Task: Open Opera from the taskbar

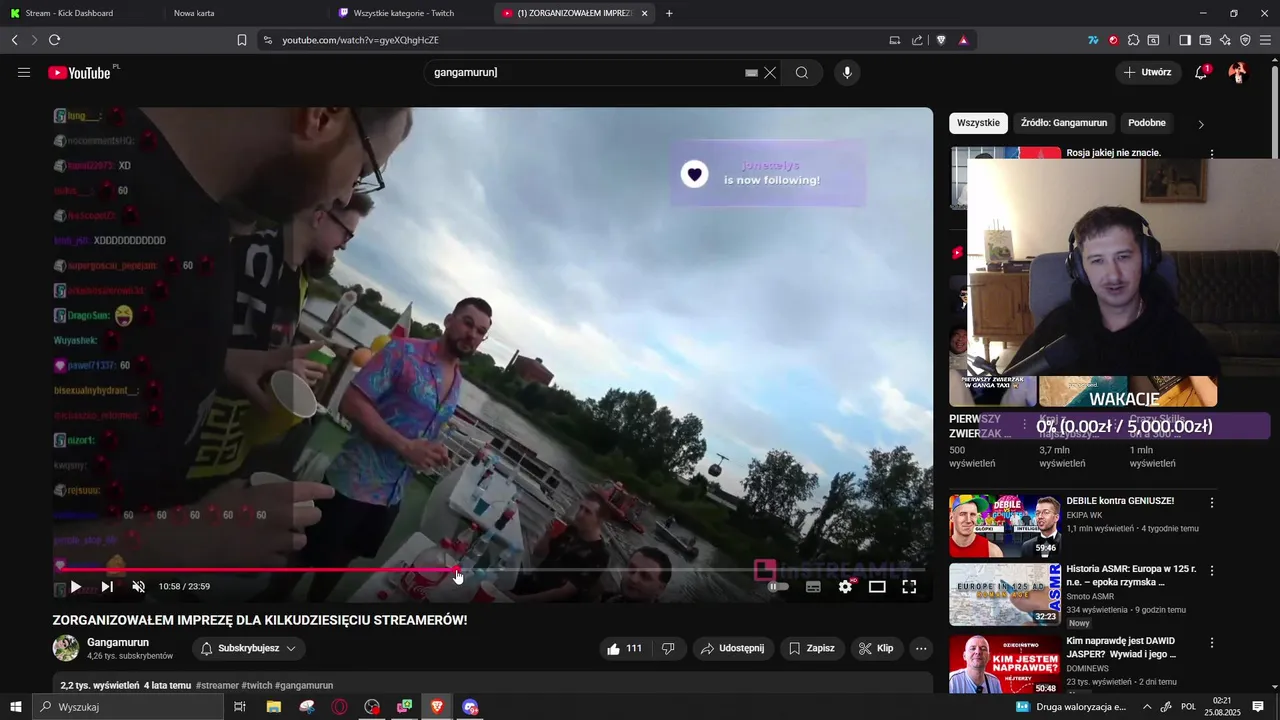Action: 340,707
